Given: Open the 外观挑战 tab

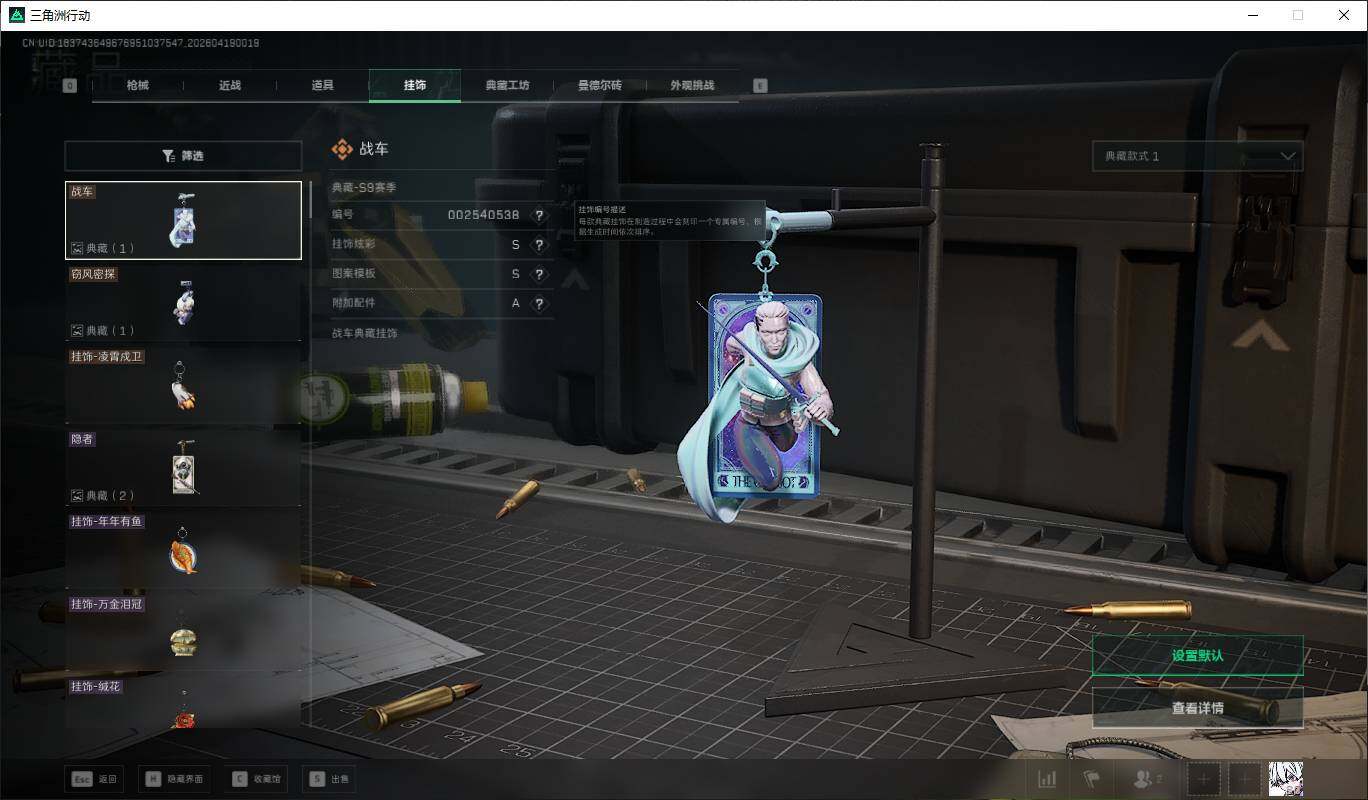Looking at the screenshot, I should (692, 86).
